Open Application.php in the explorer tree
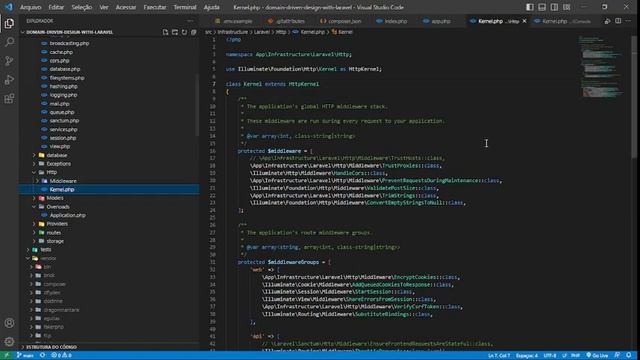 point(68,215)
